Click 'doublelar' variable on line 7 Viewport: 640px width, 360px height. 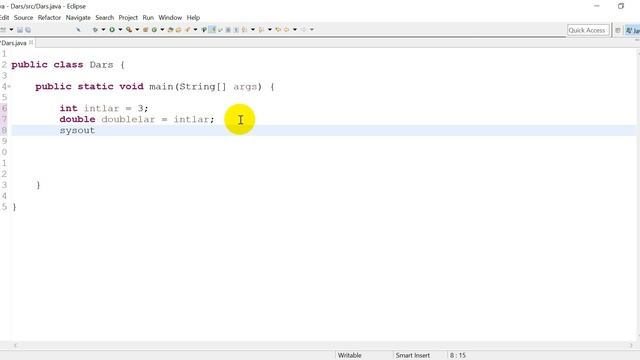click(128, 119)
